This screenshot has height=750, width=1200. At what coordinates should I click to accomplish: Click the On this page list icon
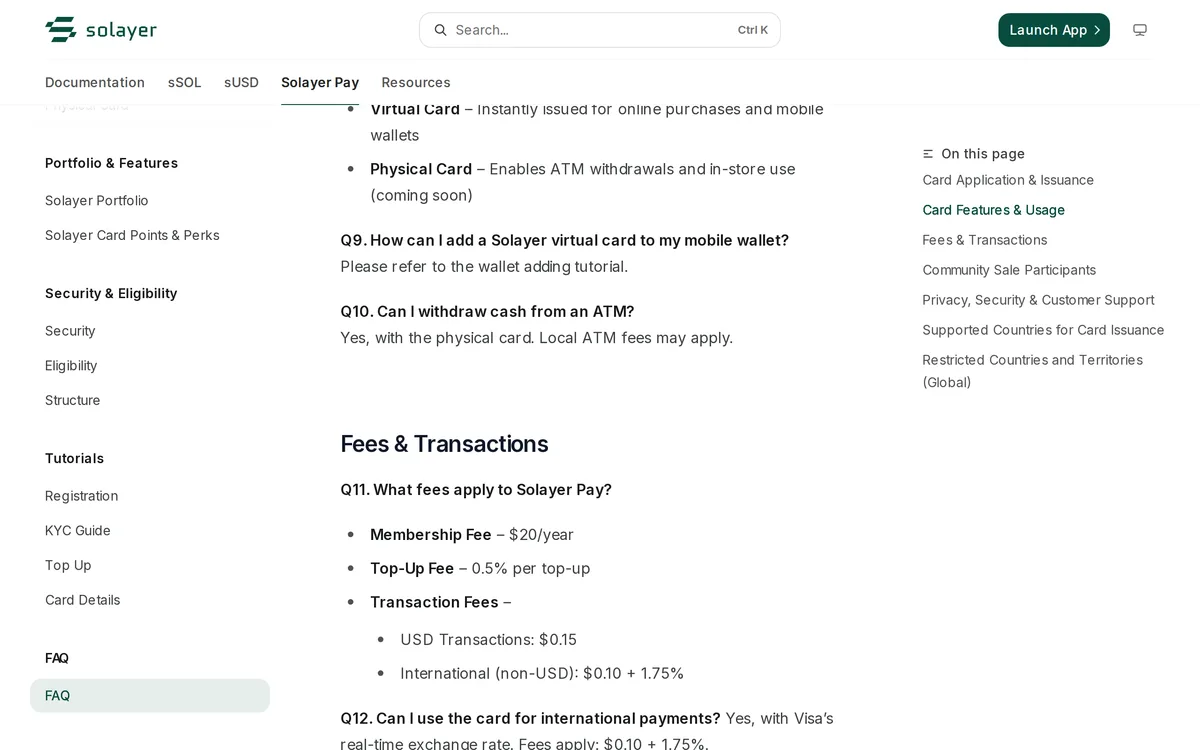[x=928, y=154]
